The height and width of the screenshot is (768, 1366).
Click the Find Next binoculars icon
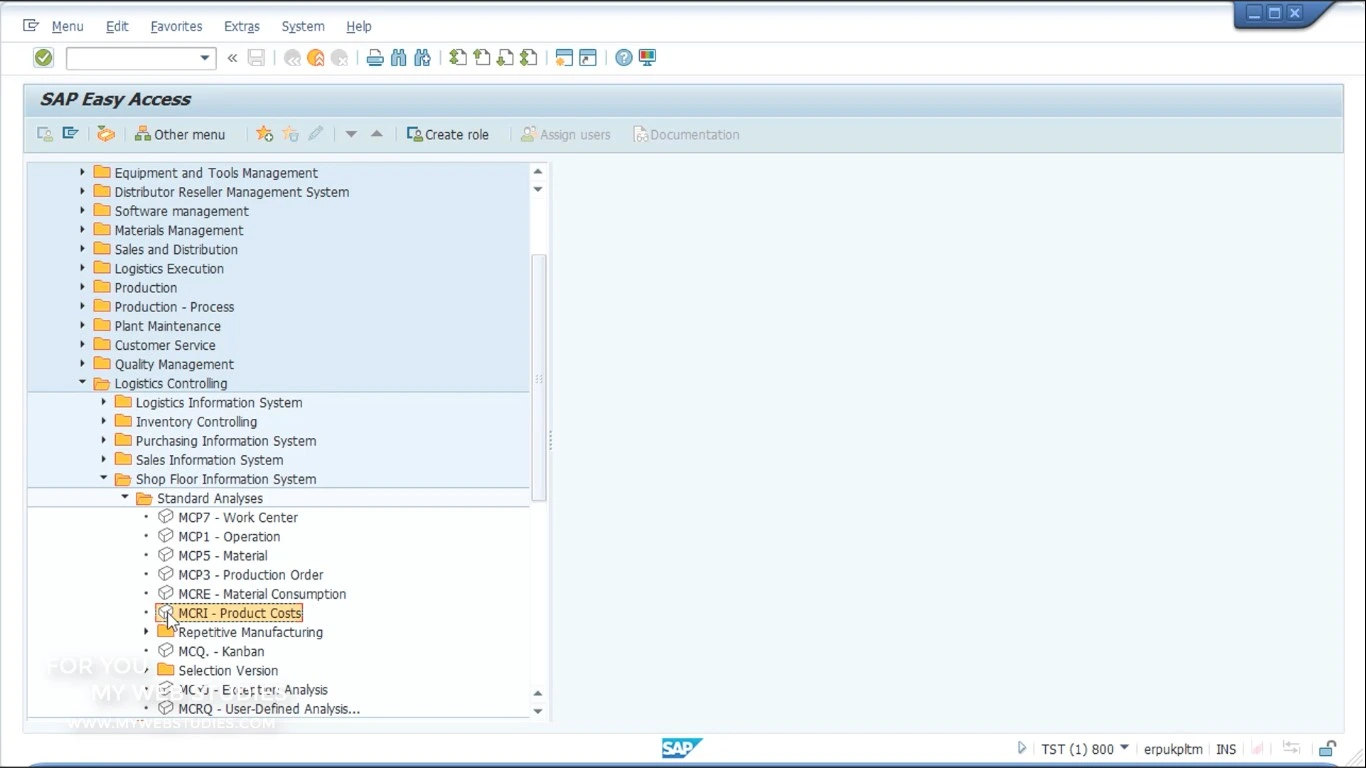pyautogui.click(x=423, y=58)
